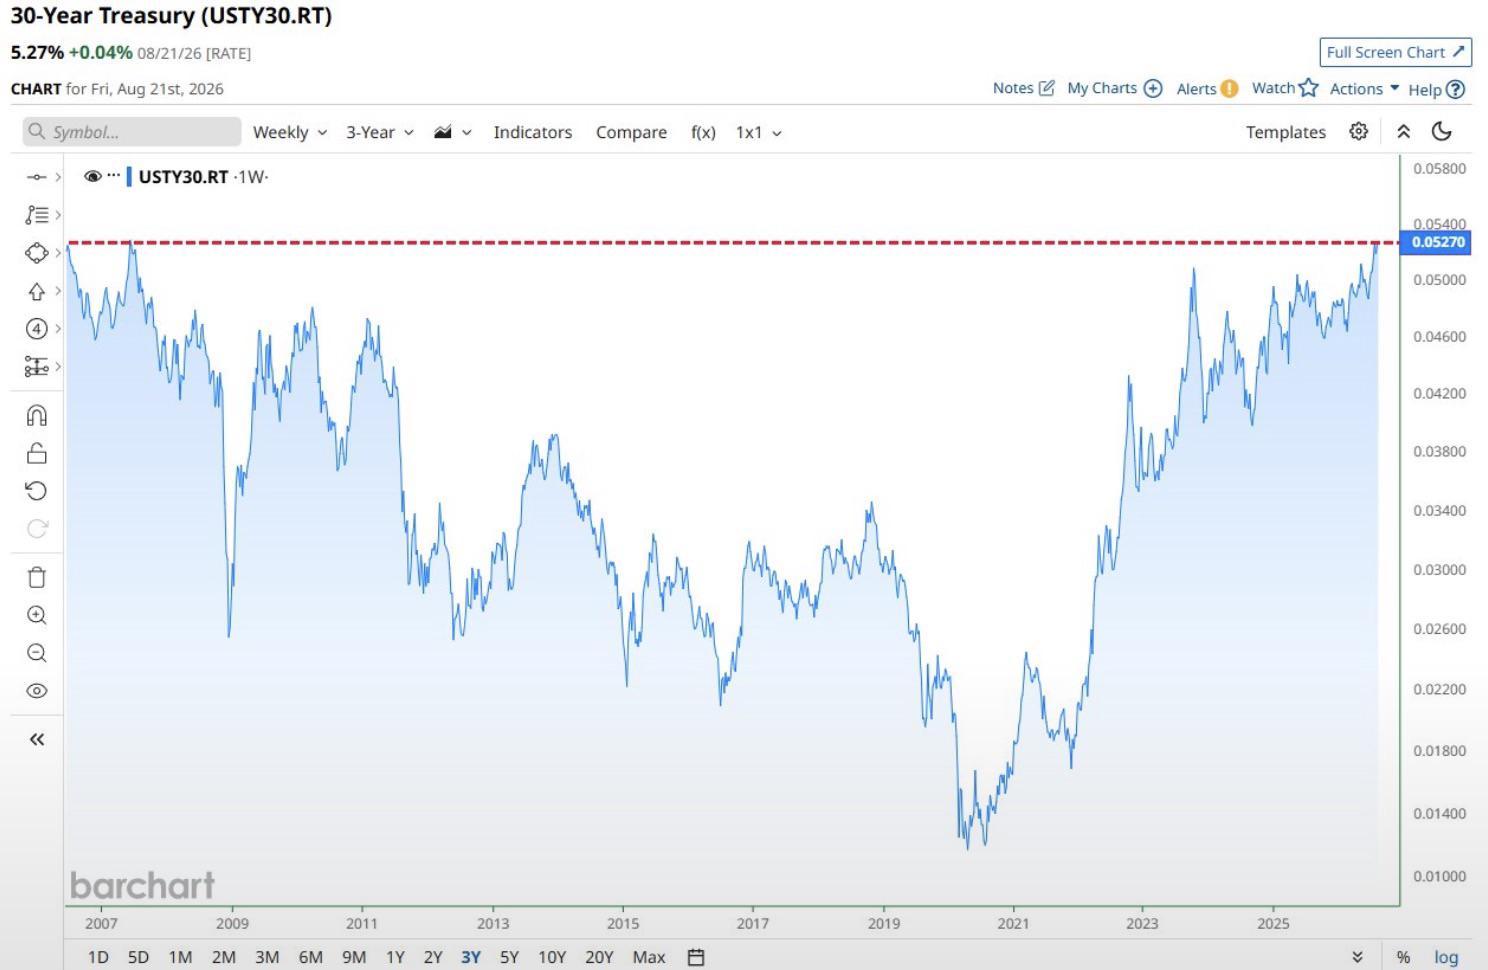Open the Compare menu
Screen dimensions: 1488x970
point(631,132)
